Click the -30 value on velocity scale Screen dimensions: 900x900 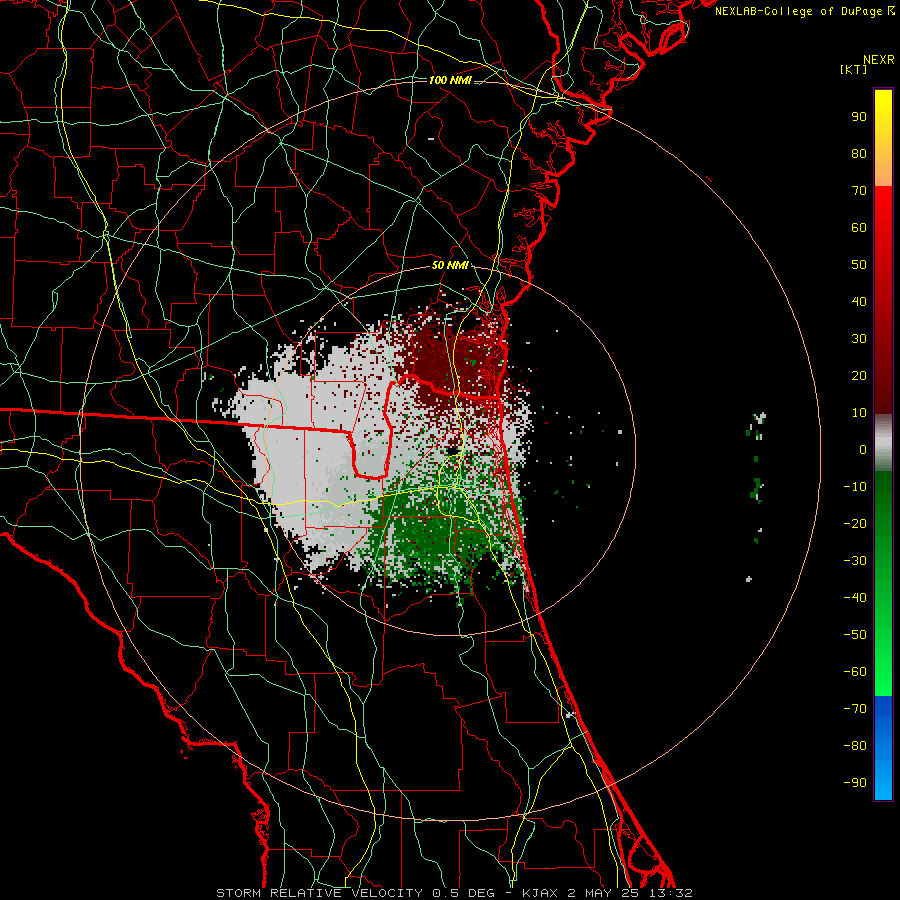pyautogui.click(x=855, y=561)
